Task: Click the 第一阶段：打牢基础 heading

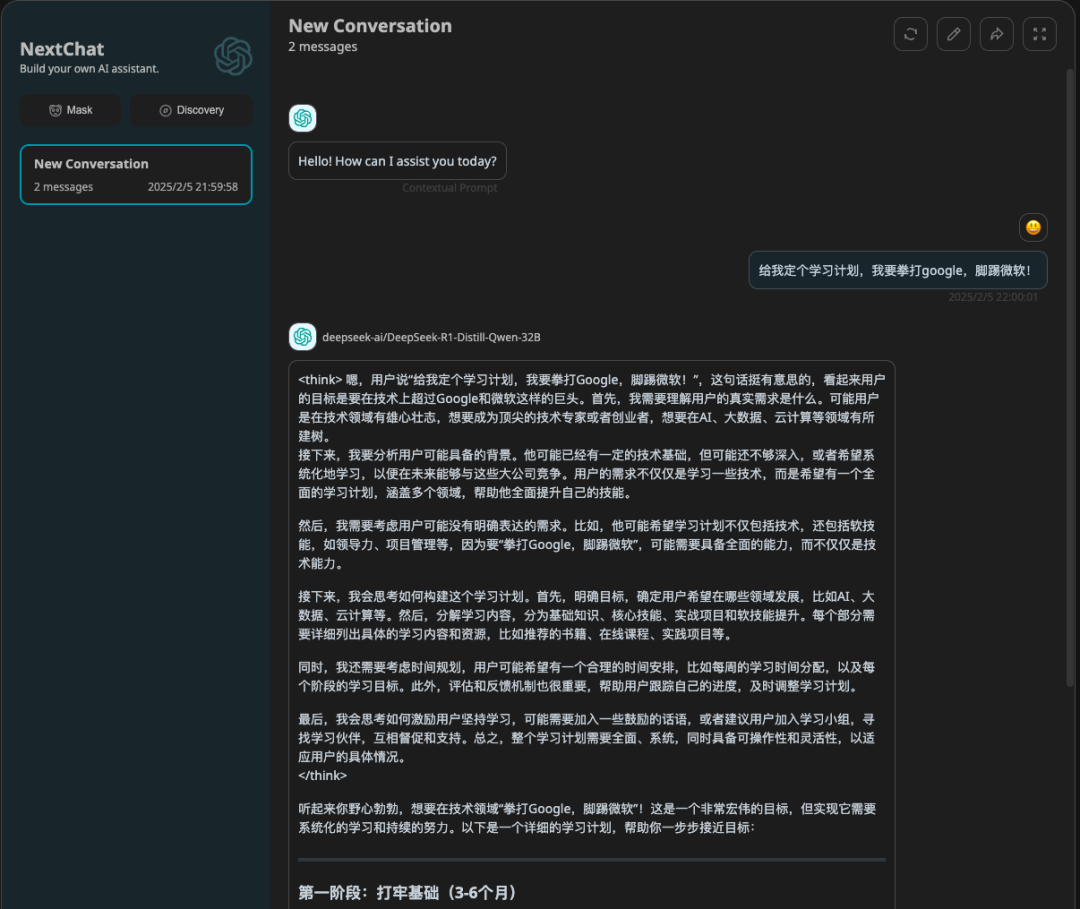Action: [x=408, y=892]
